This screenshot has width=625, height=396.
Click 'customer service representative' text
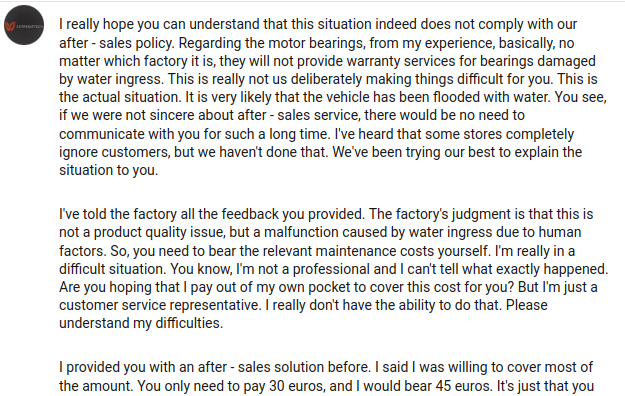pos(159,305)
